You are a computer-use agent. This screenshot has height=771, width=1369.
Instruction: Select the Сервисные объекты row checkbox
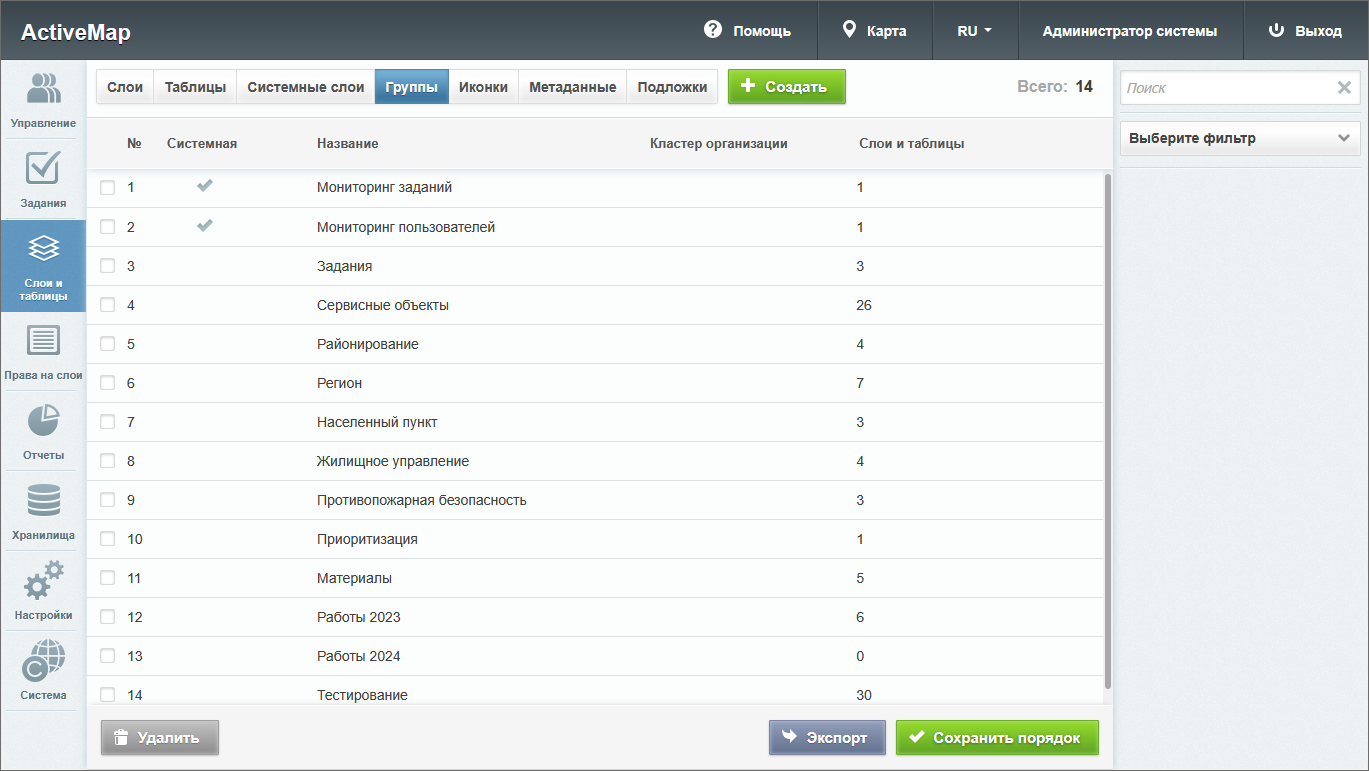click(x=108, y=305)
